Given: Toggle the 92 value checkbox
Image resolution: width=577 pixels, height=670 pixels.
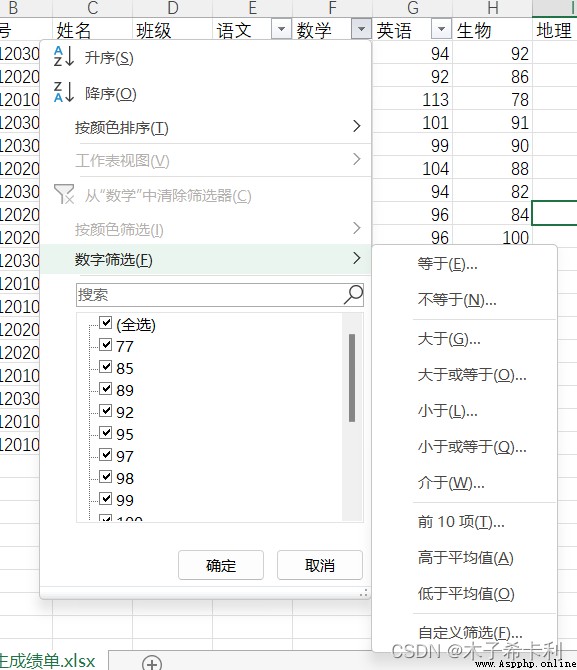Looking at the screenshot, I should click(x=106, y=411).
